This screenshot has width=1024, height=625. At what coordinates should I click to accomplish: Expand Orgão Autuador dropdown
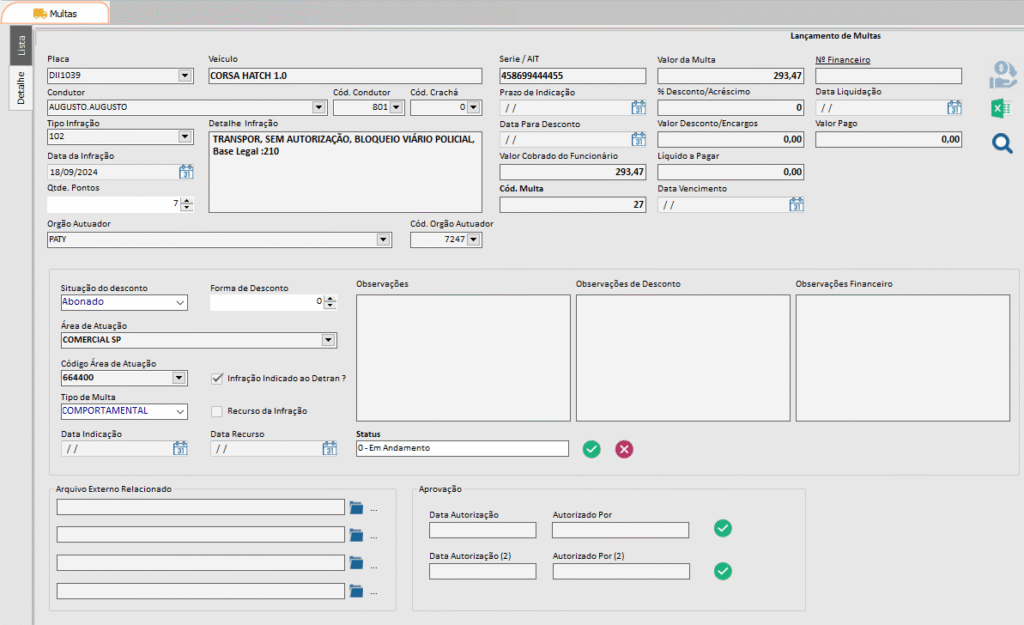pos(383,240)
